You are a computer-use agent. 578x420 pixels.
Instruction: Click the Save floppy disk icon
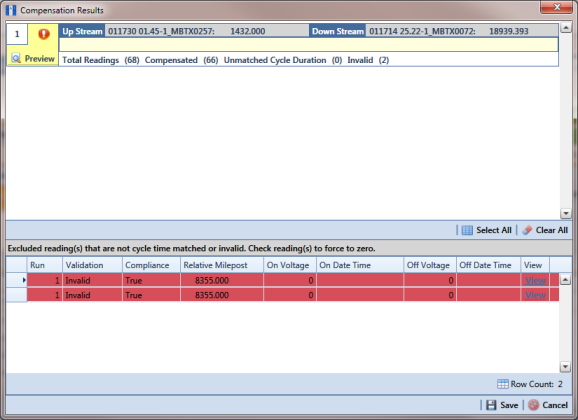click(491, 405)
